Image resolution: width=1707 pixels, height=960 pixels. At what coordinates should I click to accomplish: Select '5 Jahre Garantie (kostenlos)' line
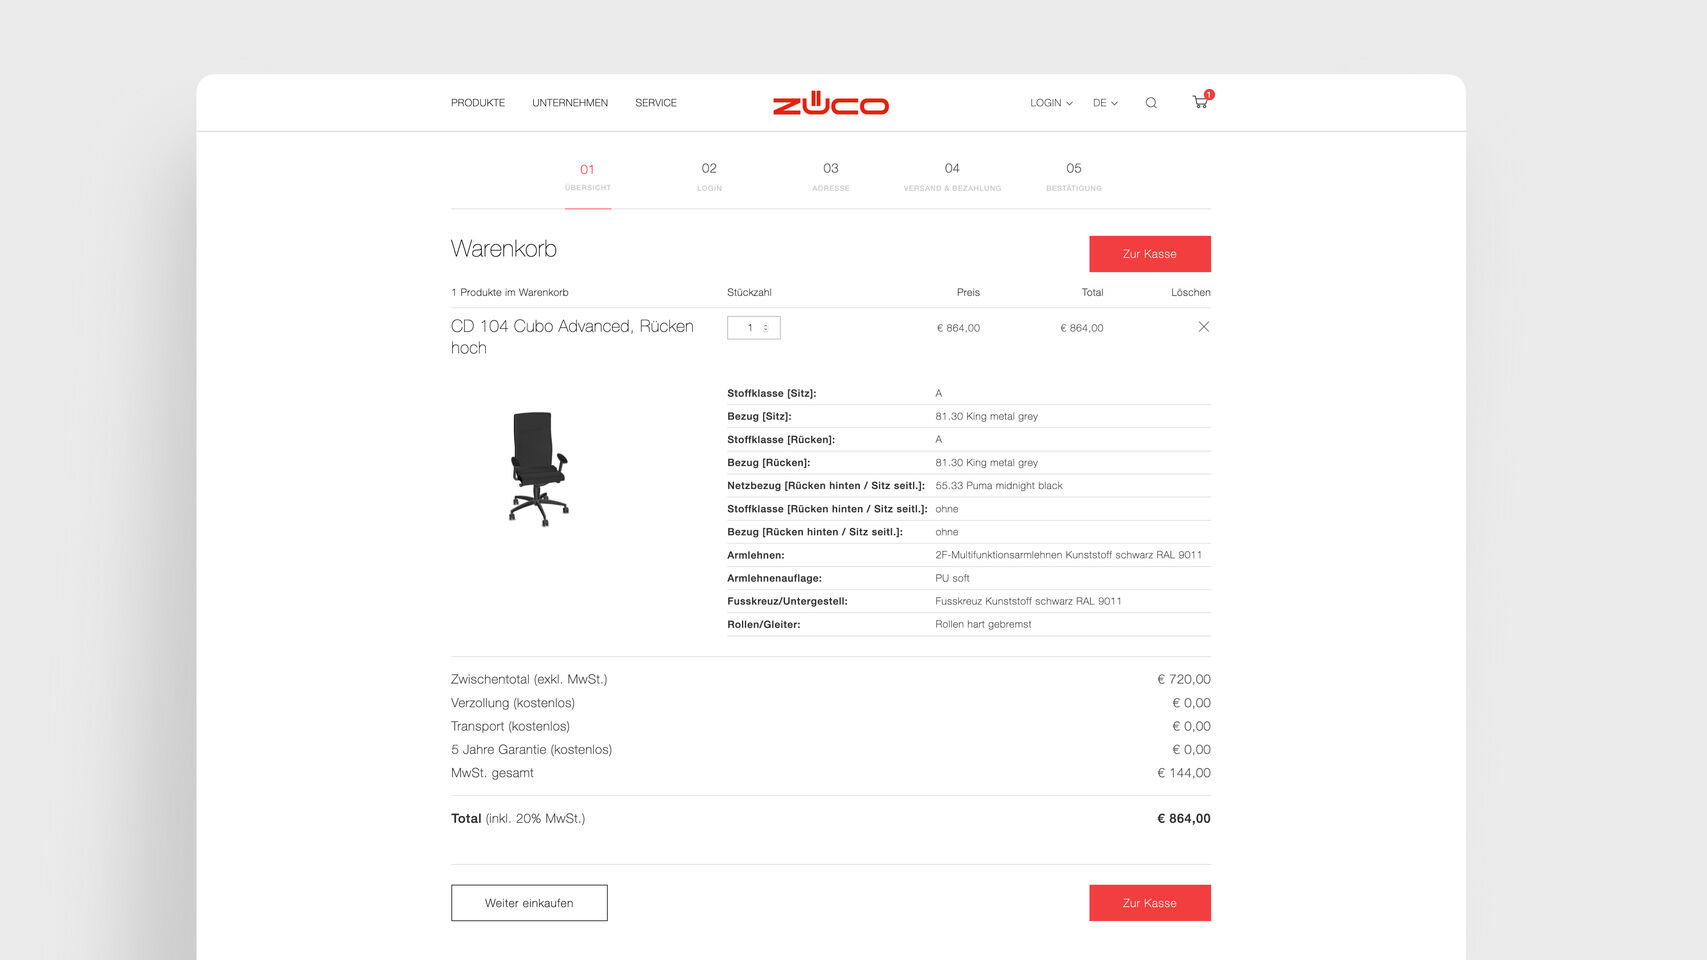click(531, 749)
